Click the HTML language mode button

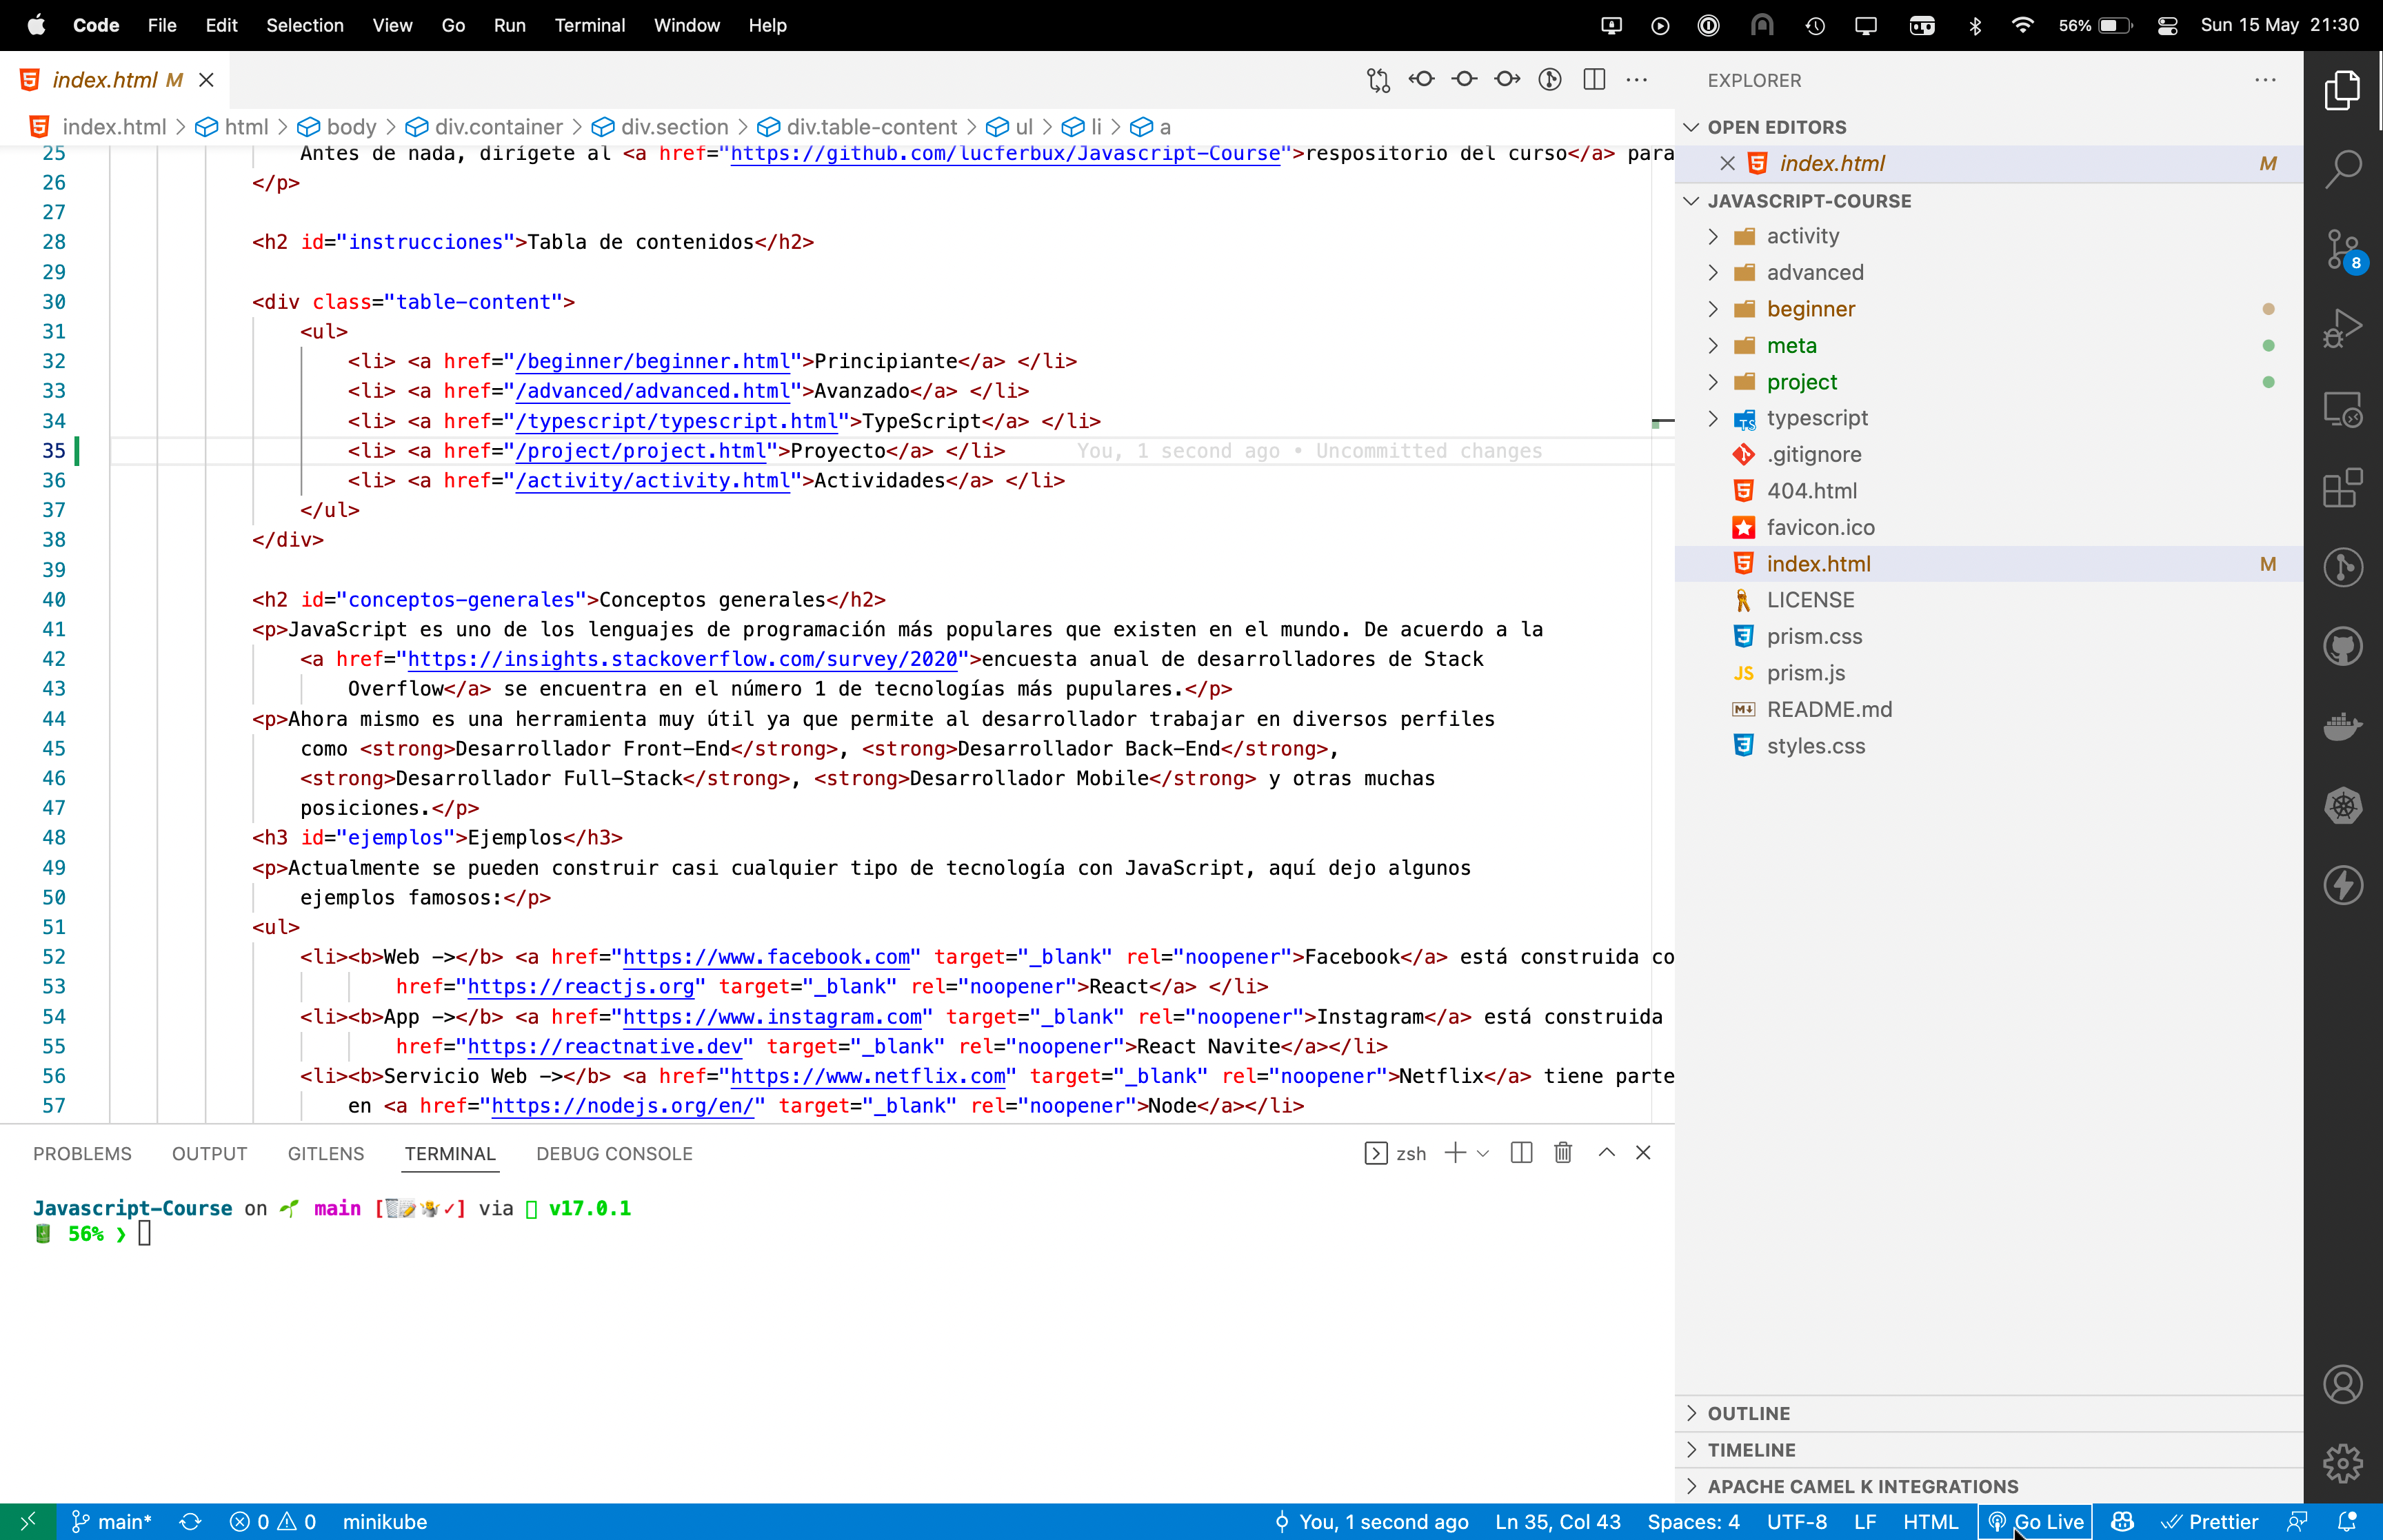(1929, 1522)
